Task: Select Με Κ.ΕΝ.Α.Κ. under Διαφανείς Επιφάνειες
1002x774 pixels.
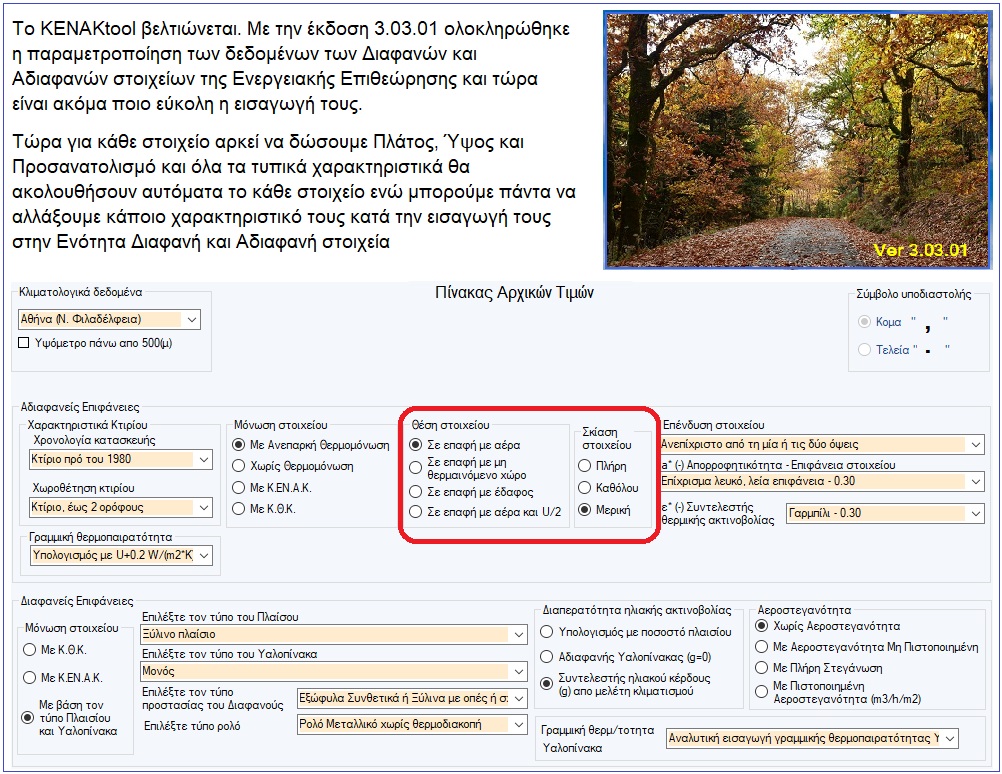Action: click(29, 677)
